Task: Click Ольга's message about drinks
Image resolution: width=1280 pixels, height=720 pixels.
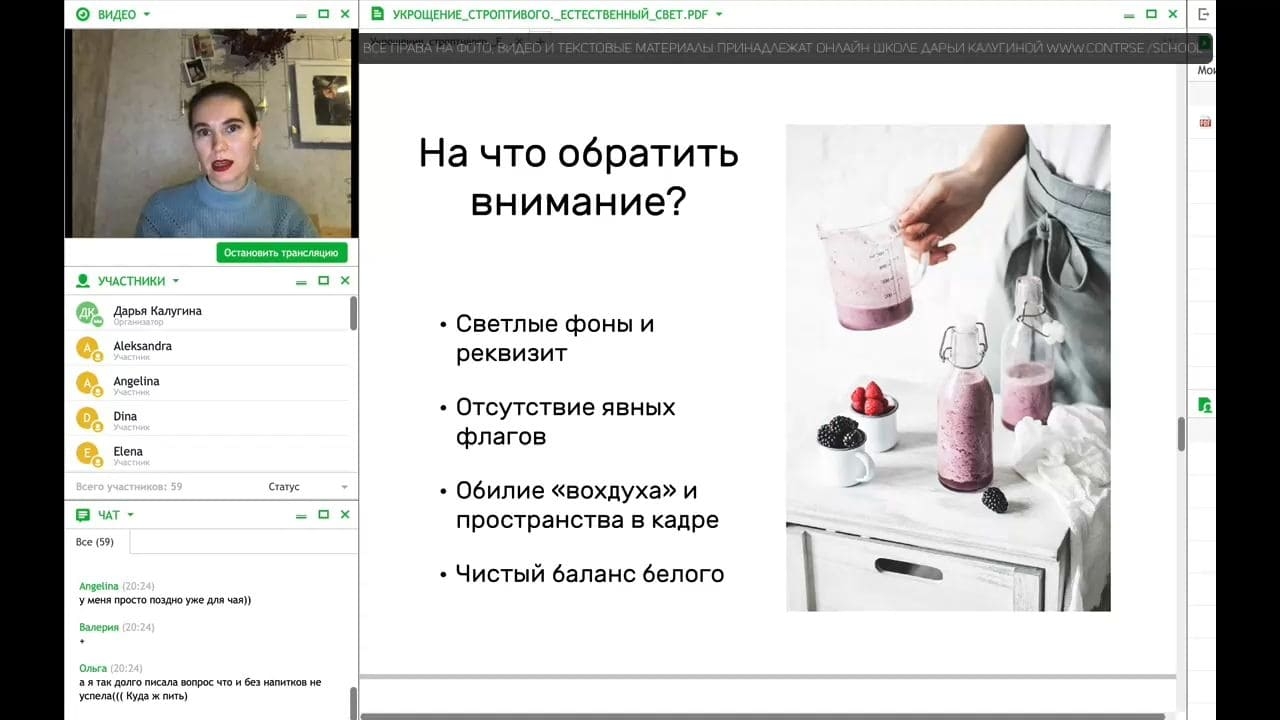Action: [x=200, y=689]
